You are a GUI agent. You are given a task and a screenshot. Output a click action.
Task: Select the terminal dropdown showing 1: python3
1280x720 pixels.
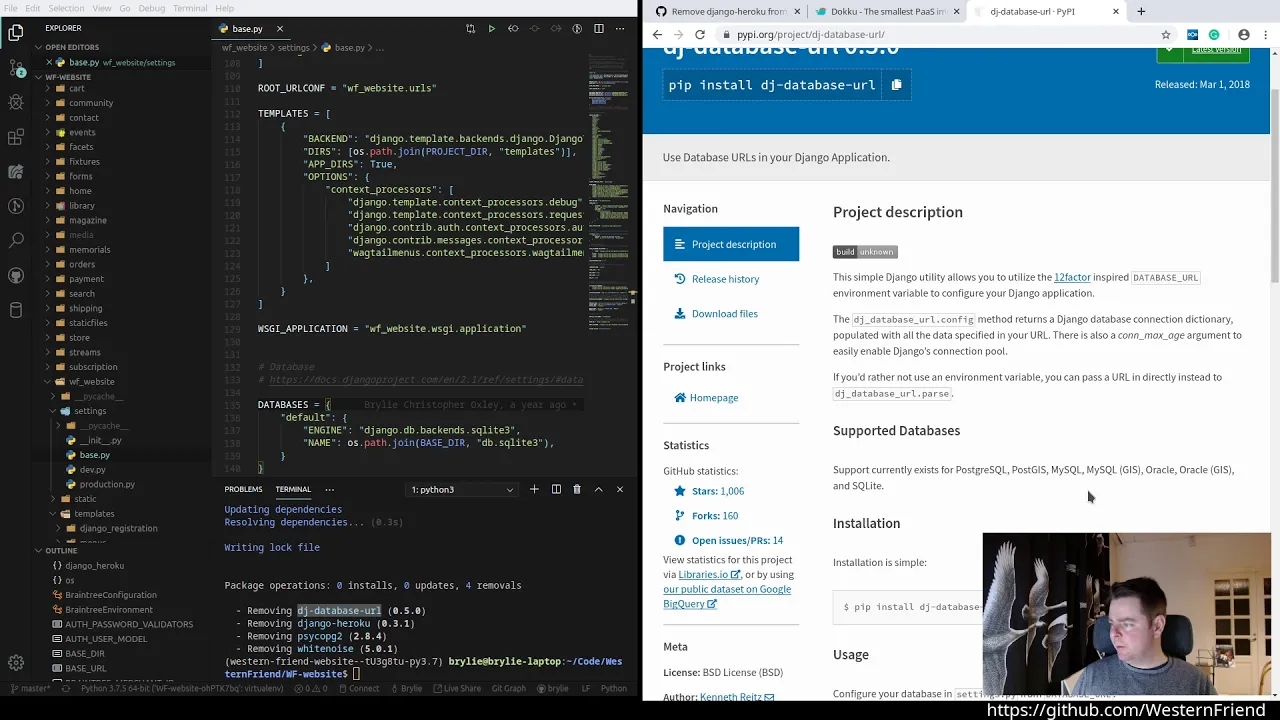pos(462,489)
